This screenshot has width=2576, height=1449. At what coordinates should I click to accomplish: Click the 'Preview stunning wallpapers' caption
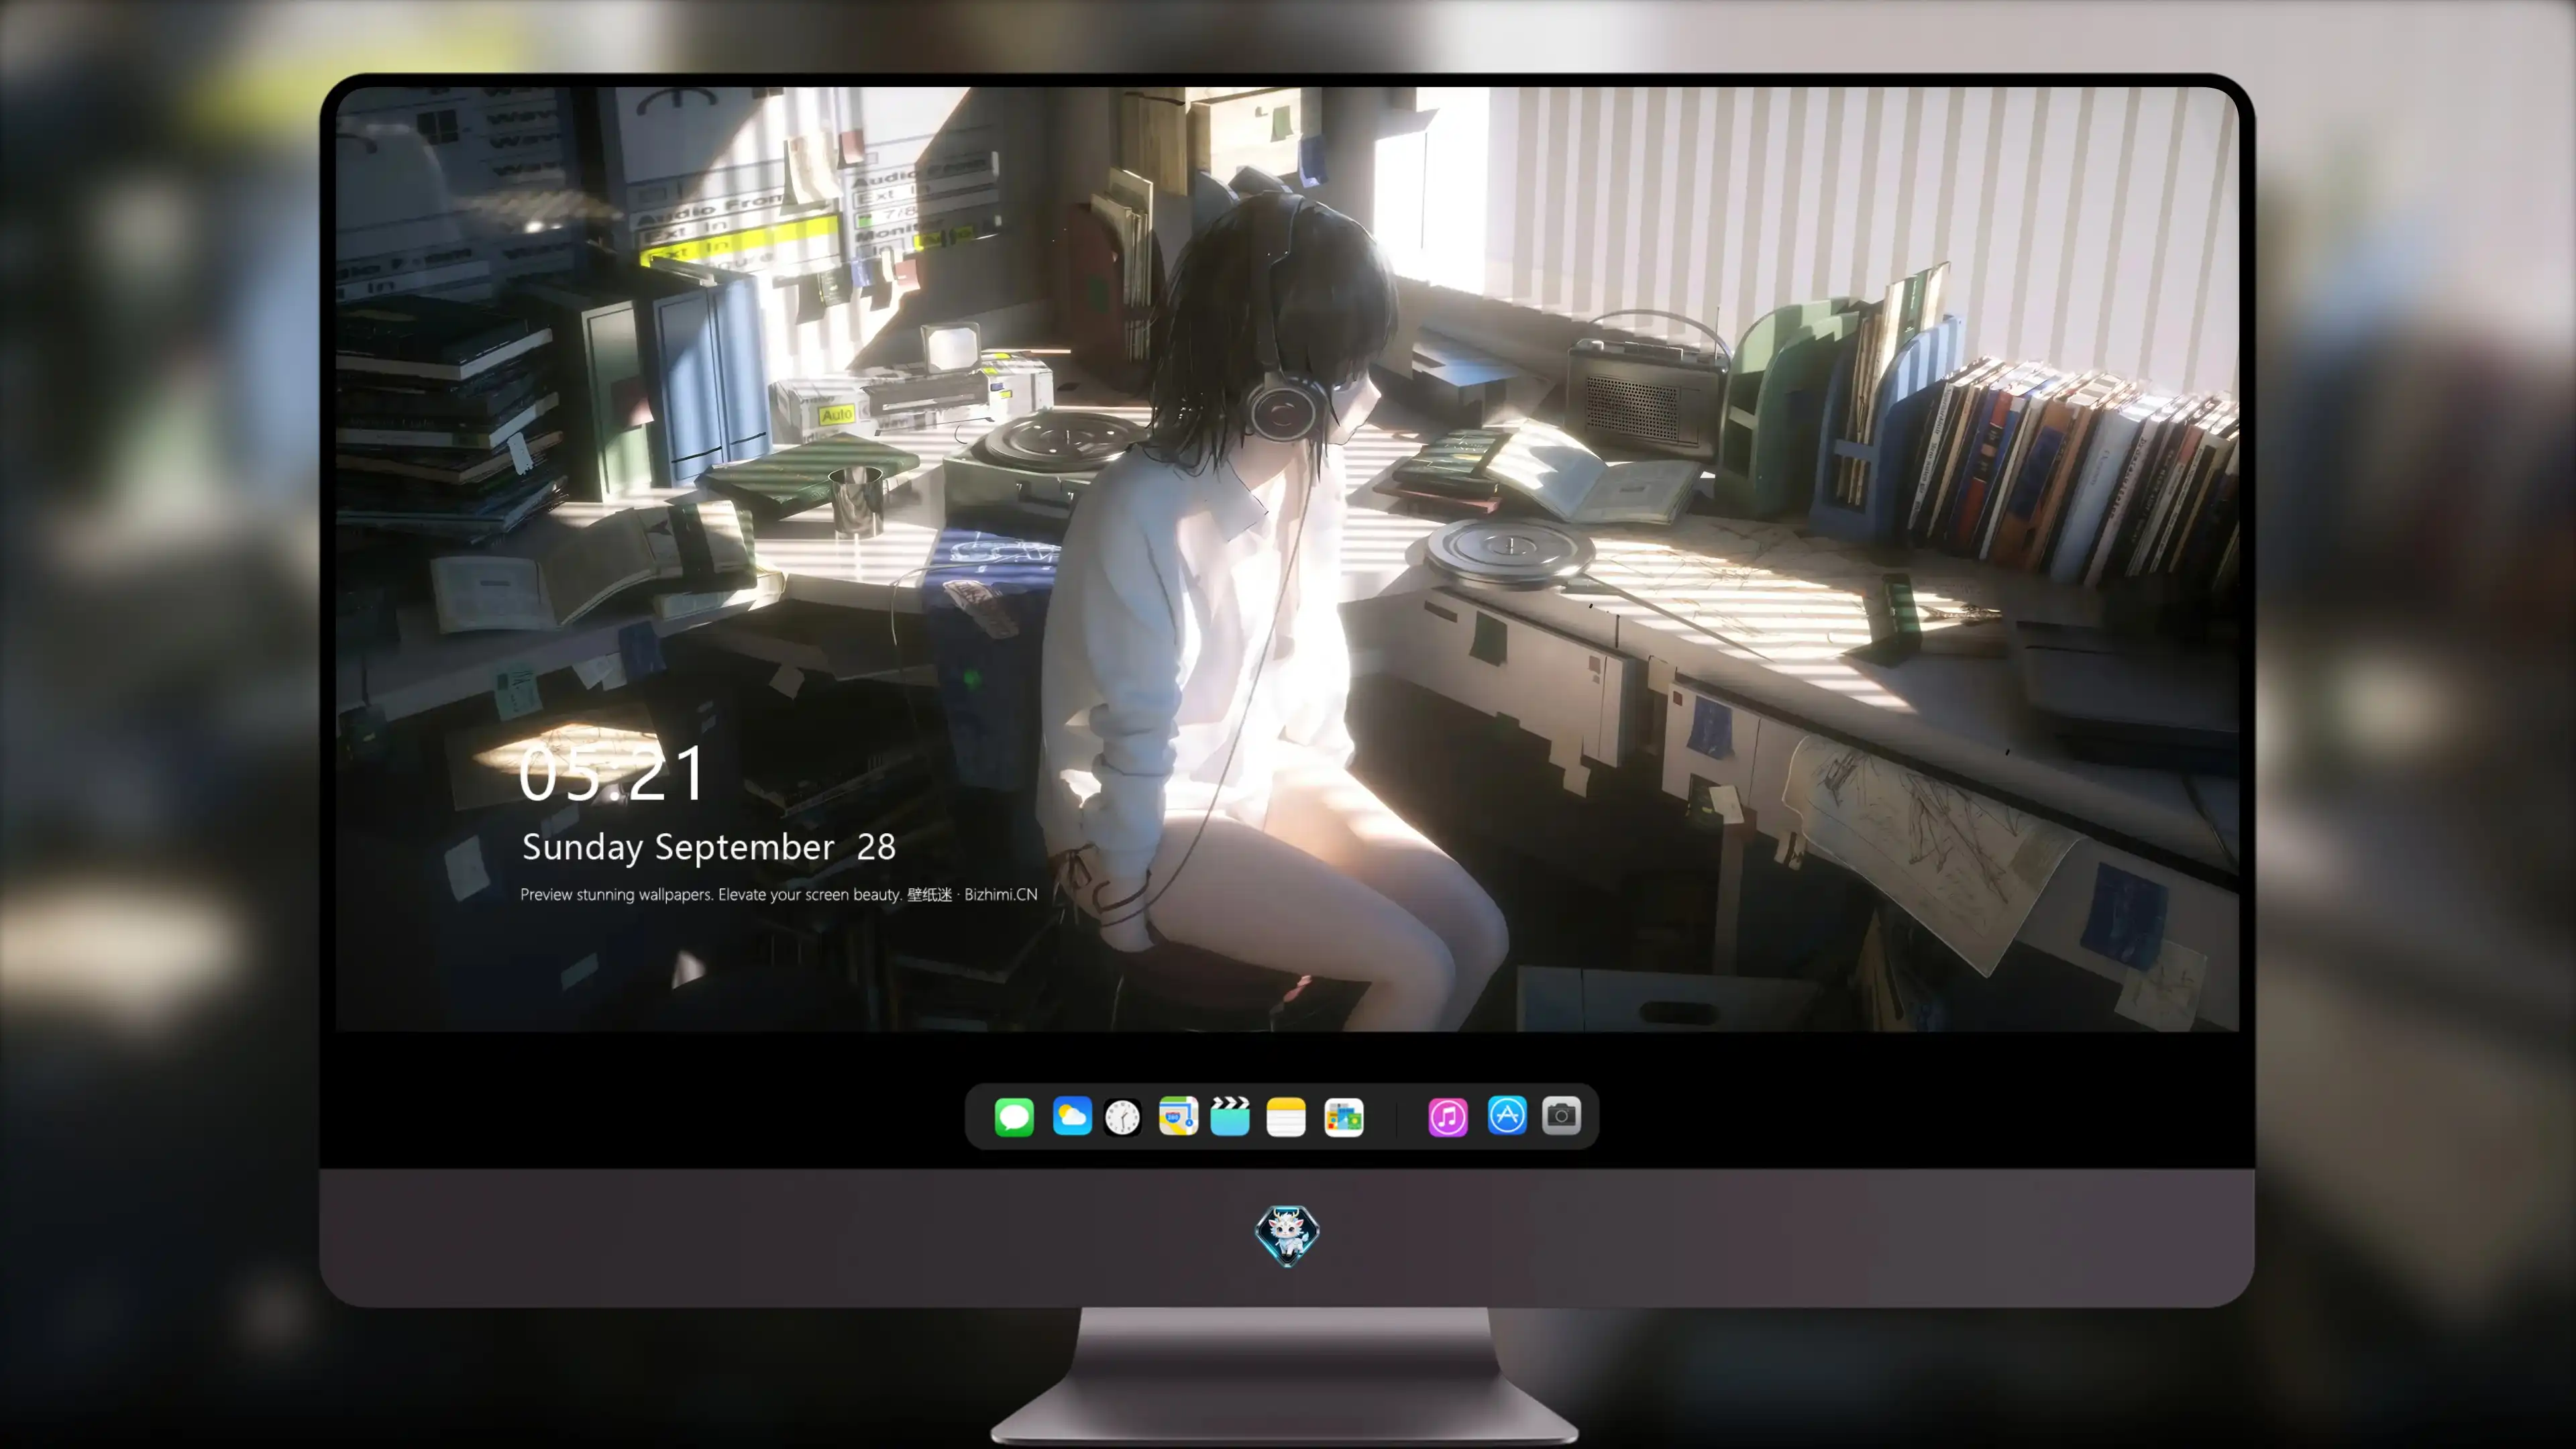tap(779, 894)
